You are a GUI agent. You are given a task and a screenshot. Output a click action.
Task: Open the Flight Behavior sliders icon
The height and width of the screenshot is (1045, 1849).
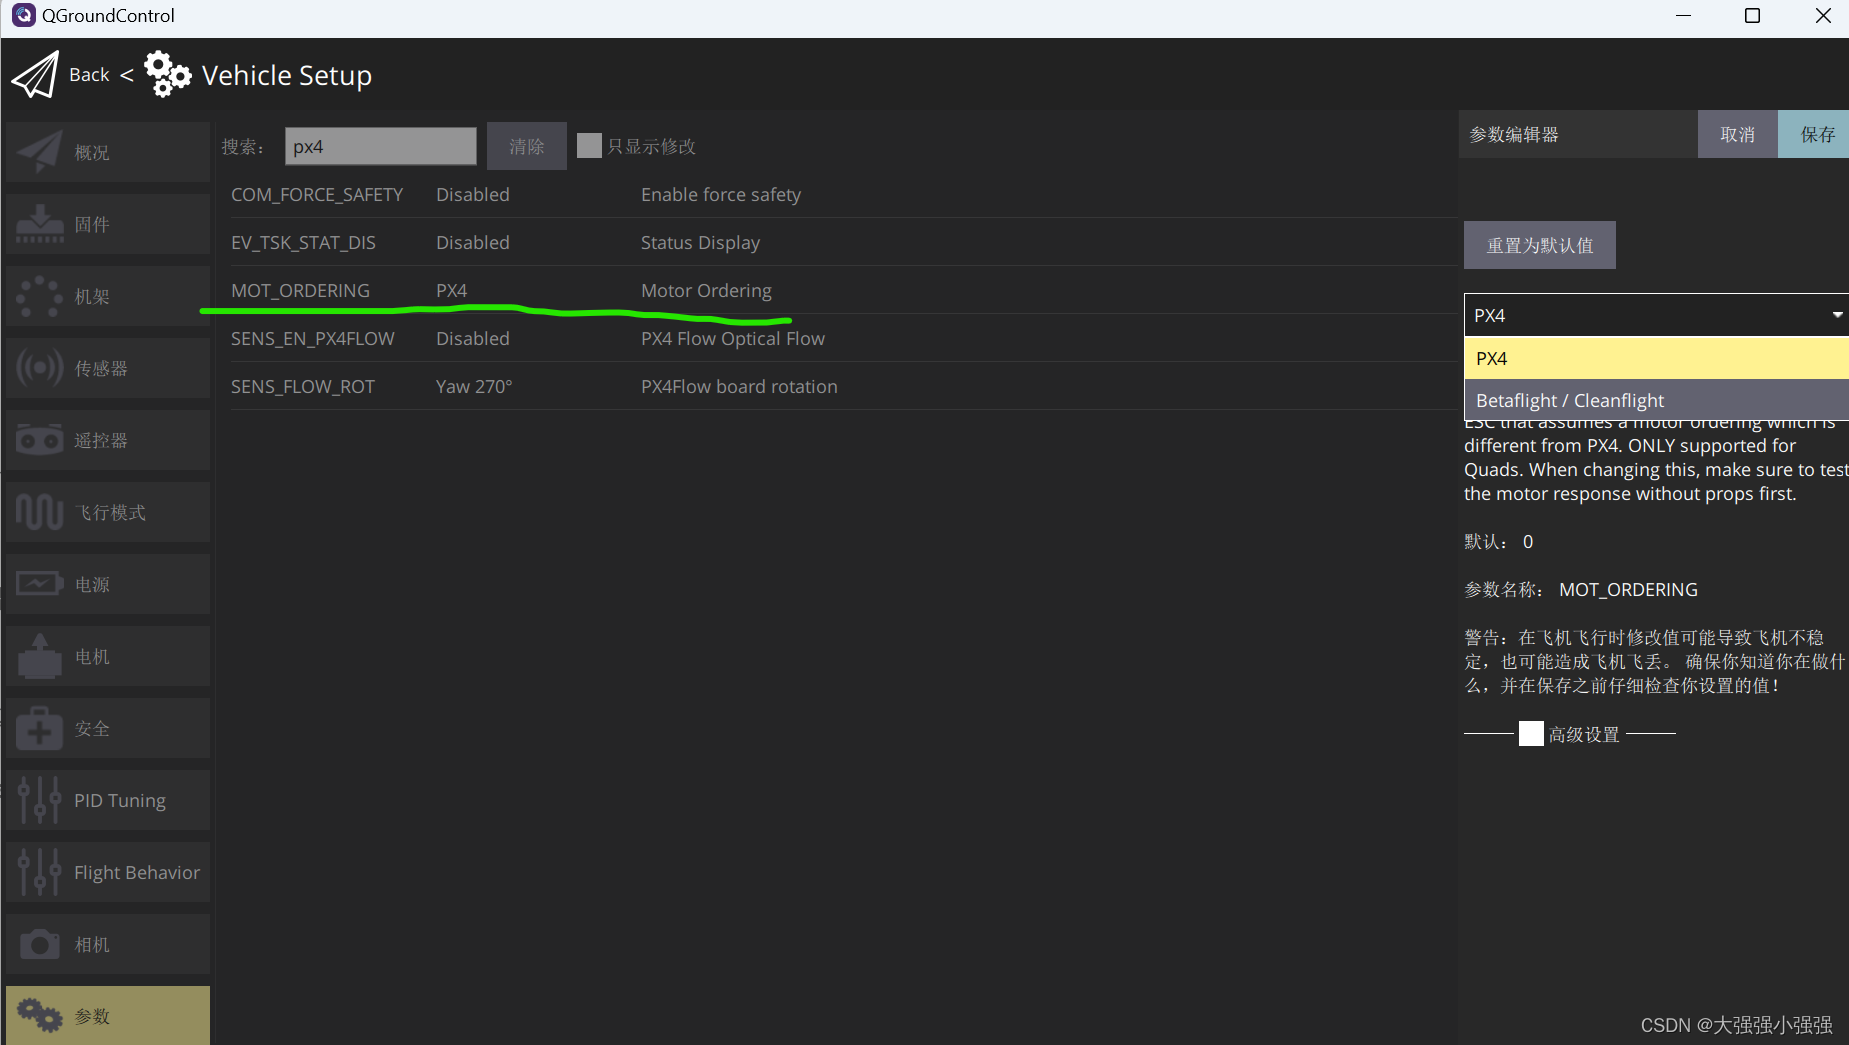[x=40, y=872]
